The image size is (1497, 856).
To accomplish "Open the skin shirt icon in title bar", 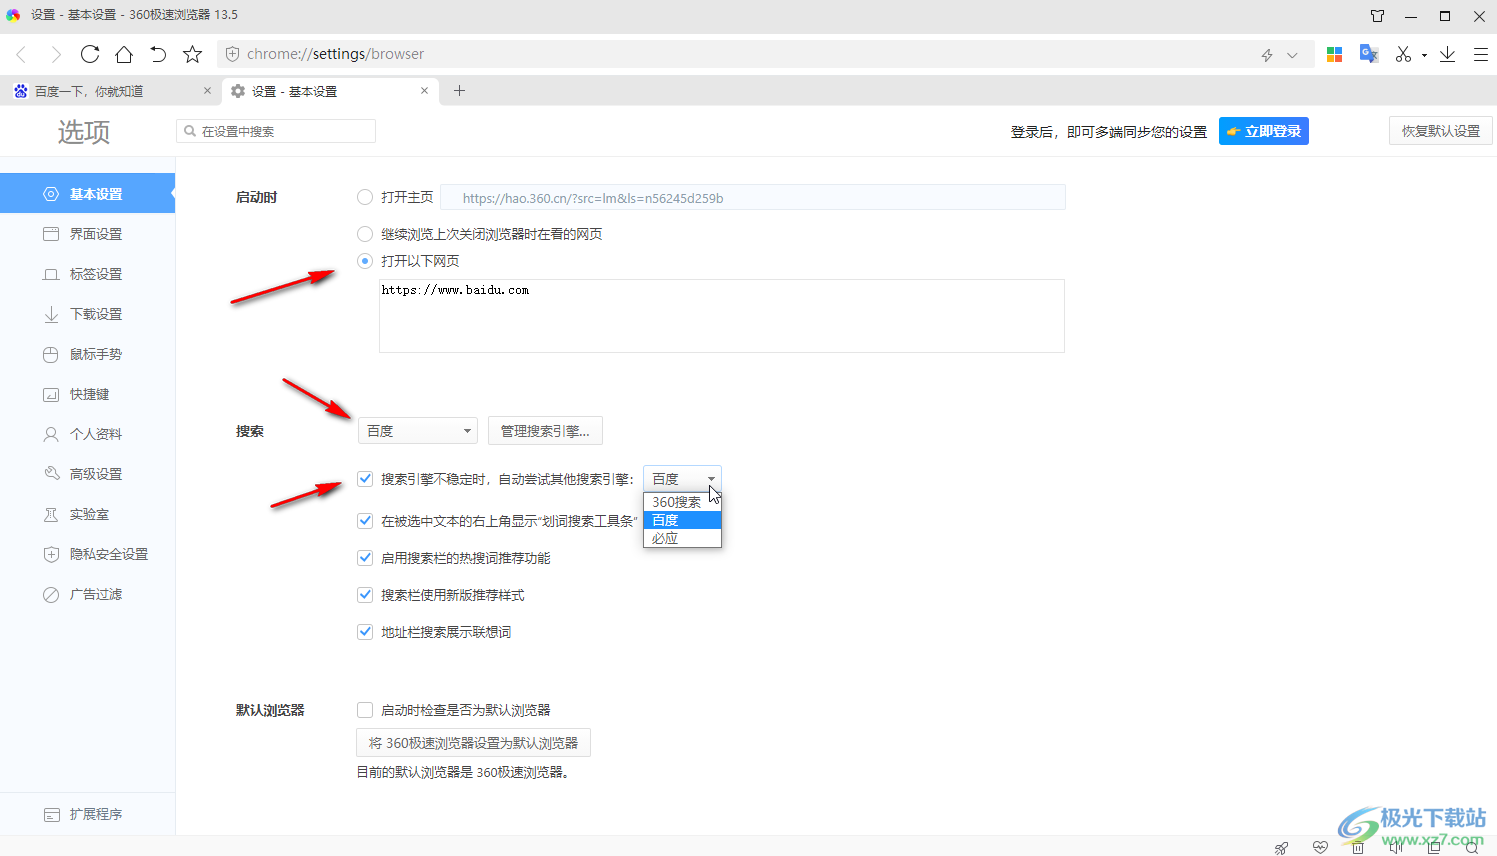I will coord(1377,15).
